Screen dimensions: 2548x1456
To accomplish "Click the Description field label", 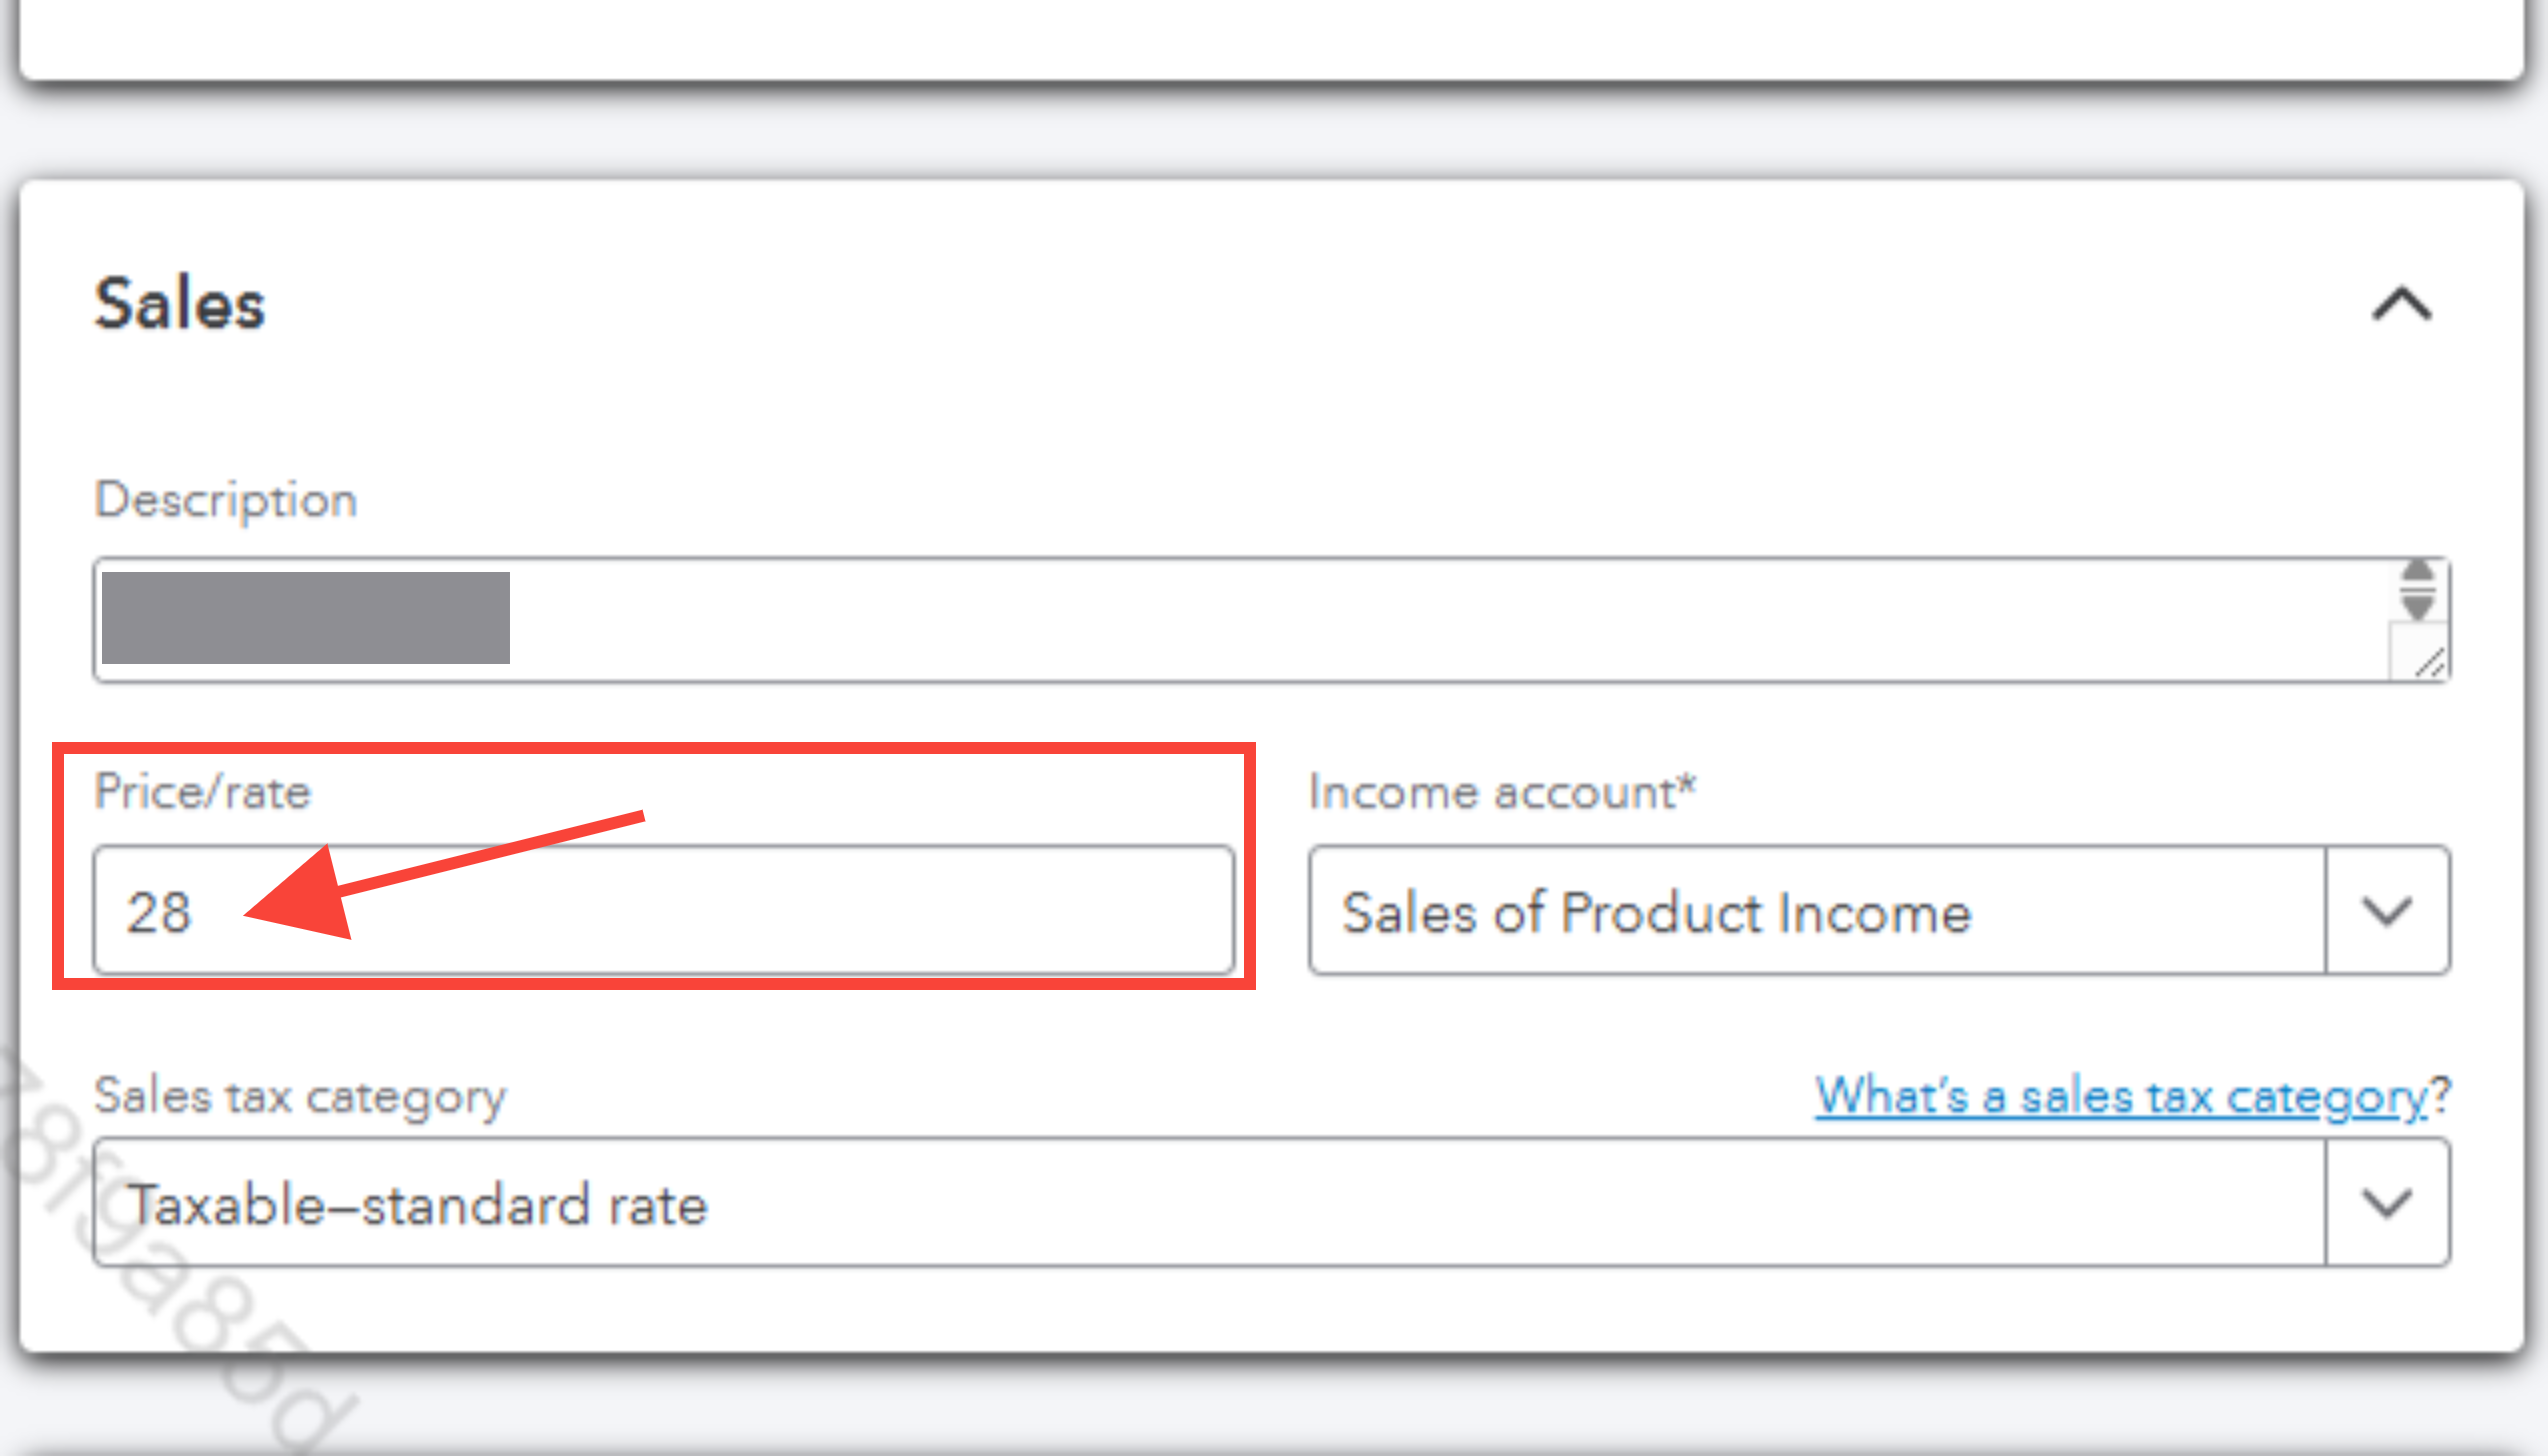I will pos(226,499).
